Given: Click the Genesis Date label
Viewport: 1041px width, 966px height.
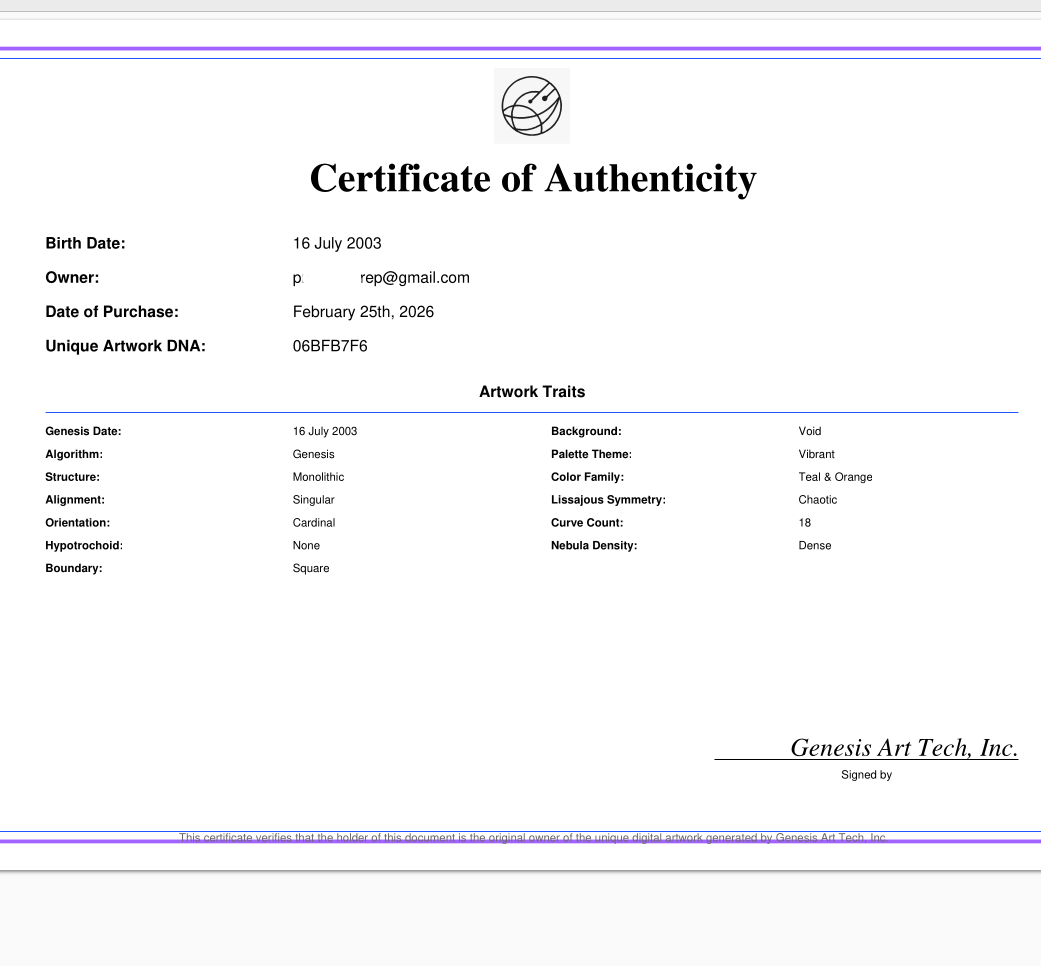Looking at the screenshot, I should [83, 431].
